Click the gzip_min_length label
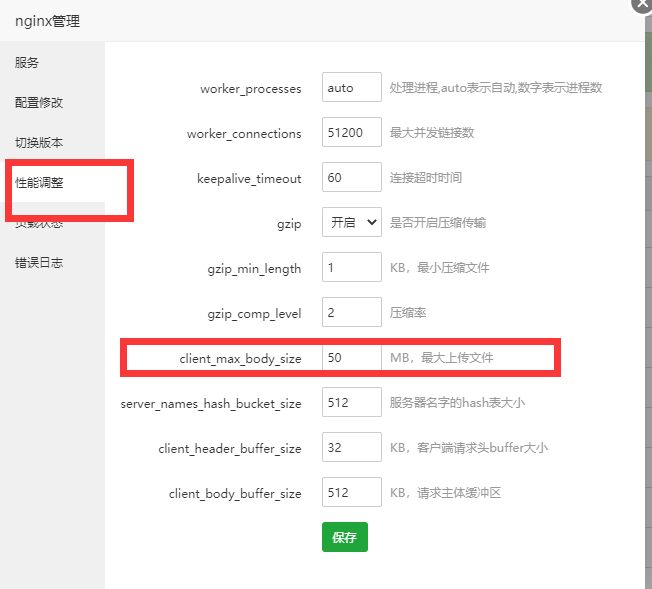The width and height of the screenshot is (652, 589). [x=254, y=269]
